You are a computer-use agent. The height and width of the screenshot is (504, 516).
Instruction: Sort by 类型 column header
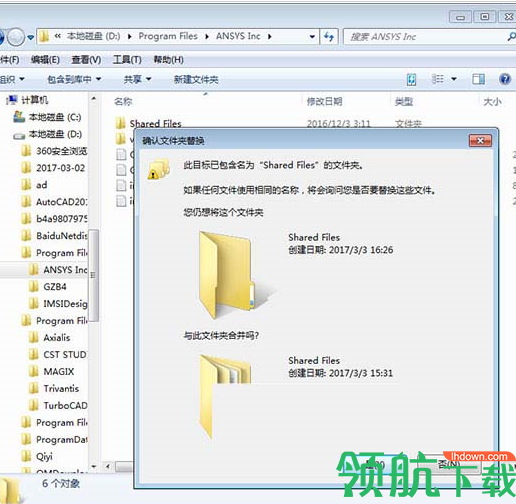pos(404,101)
